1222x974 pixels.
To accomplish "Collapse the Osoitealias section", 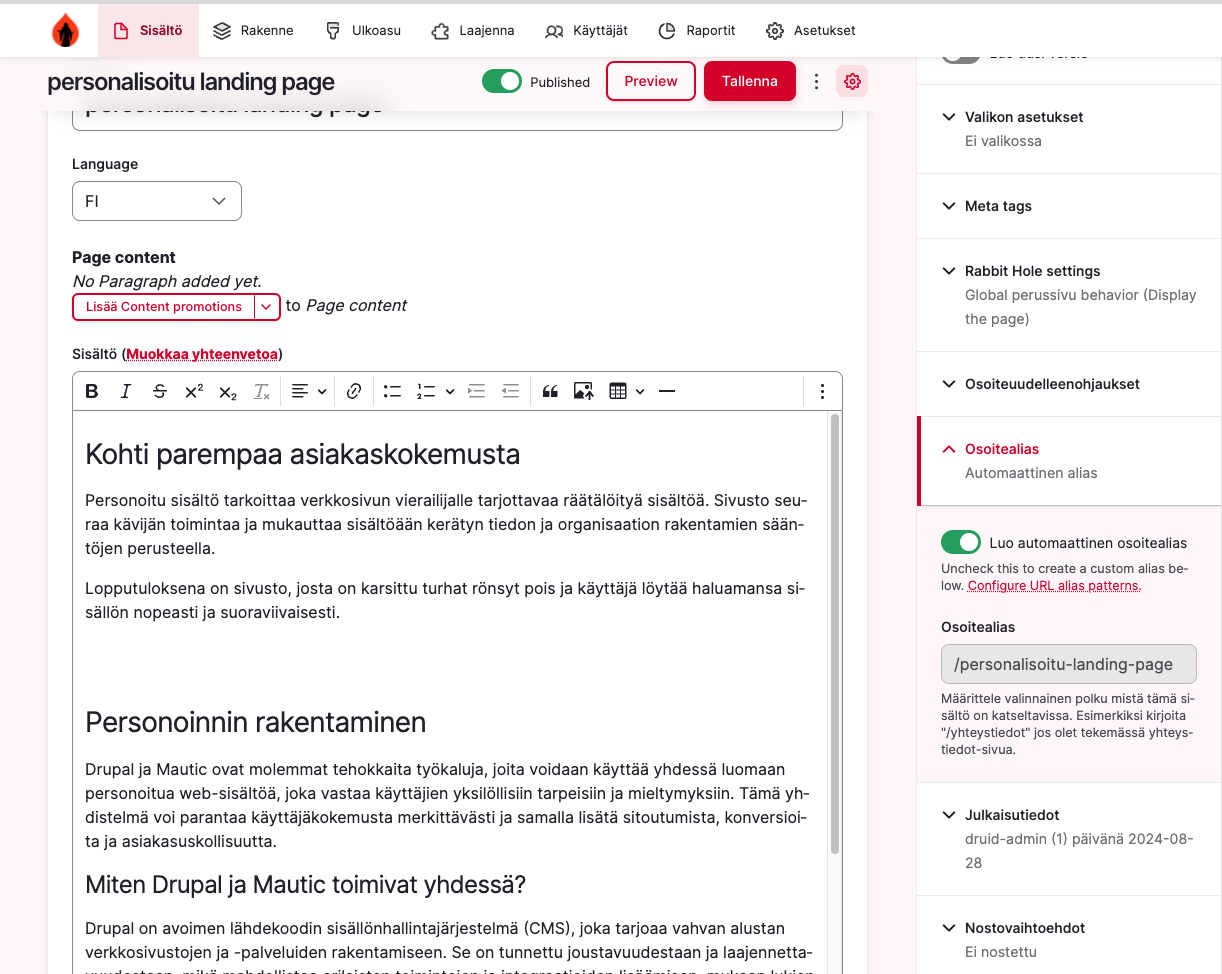I will point(1069,460).
